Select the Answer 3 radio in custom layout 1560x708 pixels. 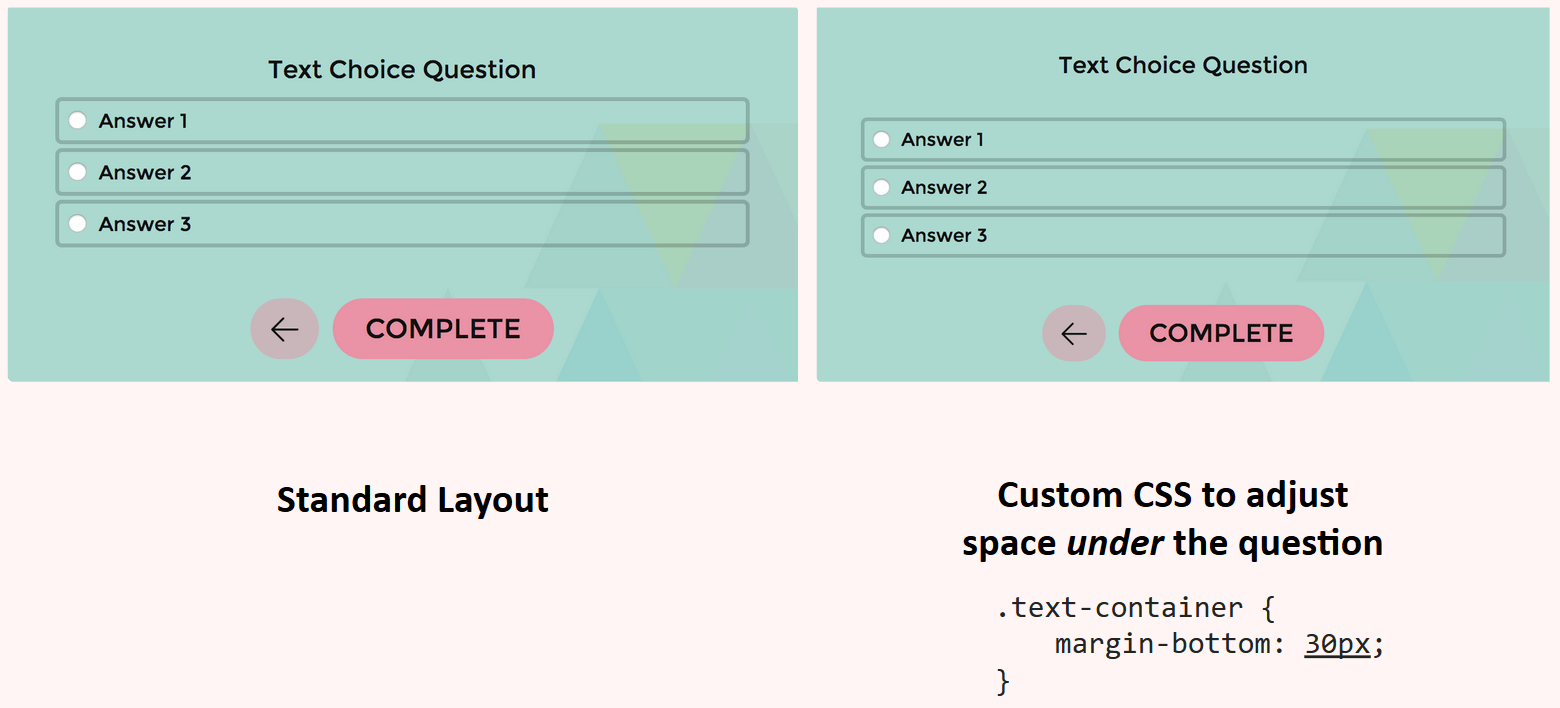881,235
